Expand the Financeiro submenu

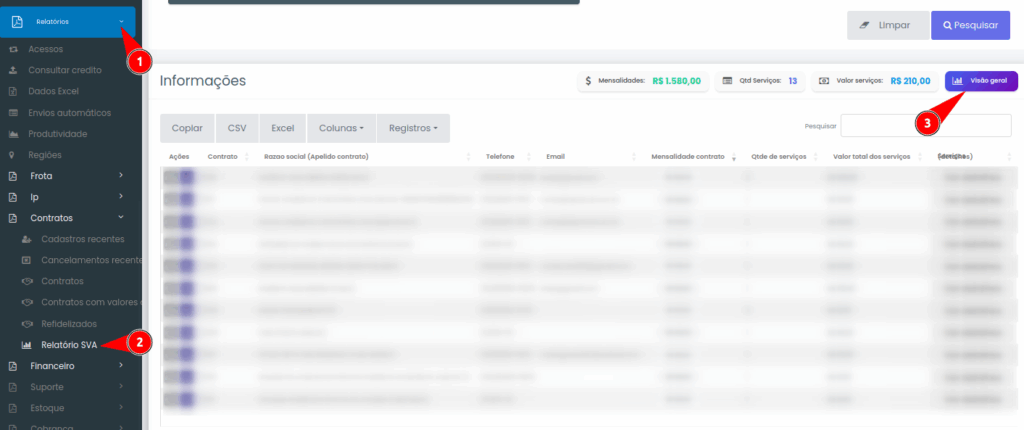121,366
